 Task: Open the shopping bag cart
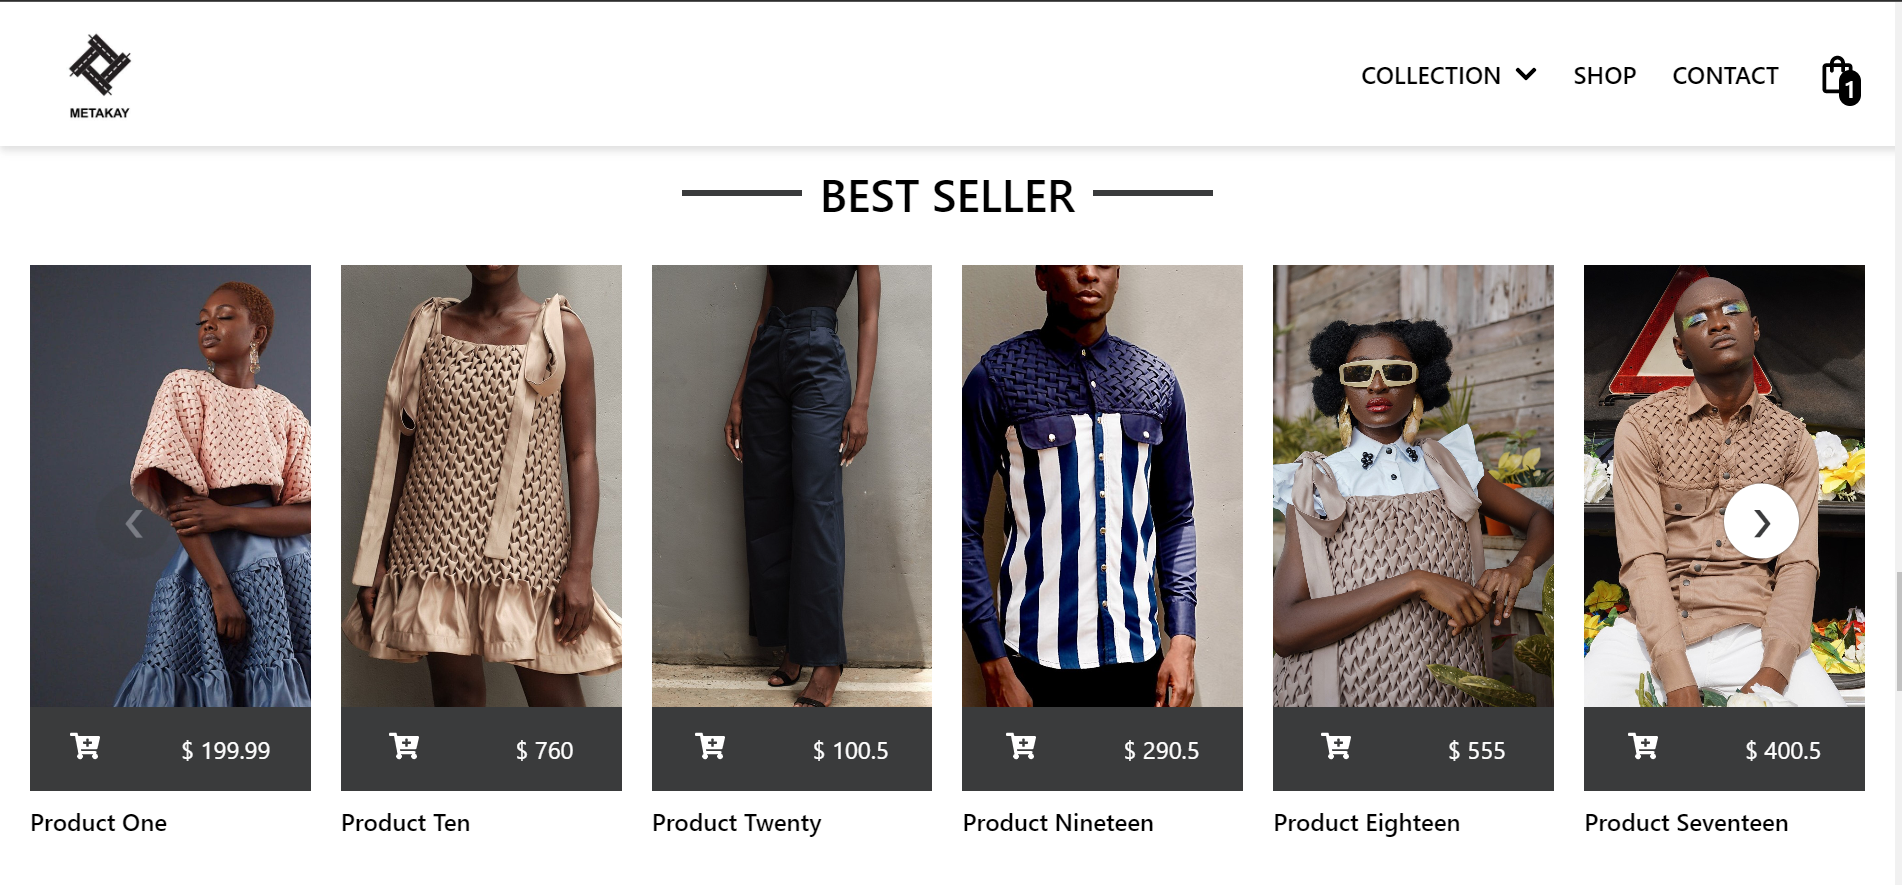1839,78
